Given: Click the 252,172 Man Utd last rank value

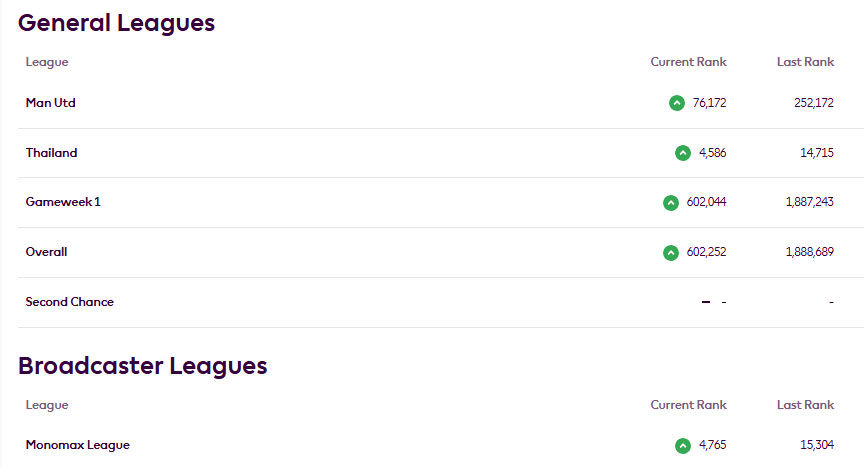Looking at the screenshot, I should pos(814,103).
